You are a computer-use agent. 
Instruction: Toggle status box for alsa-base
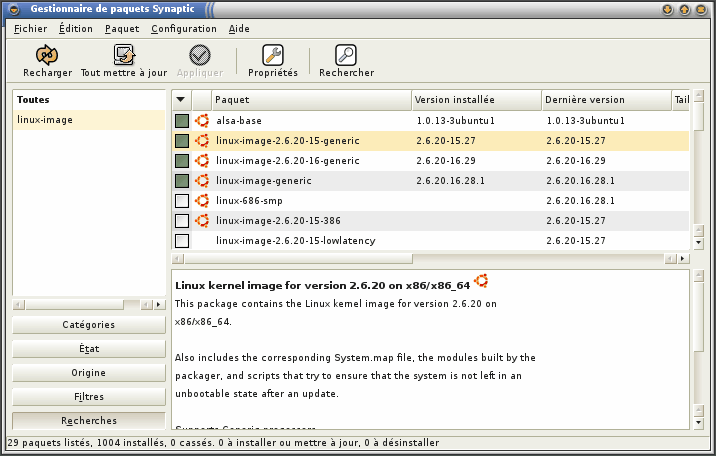pos(182,121)
